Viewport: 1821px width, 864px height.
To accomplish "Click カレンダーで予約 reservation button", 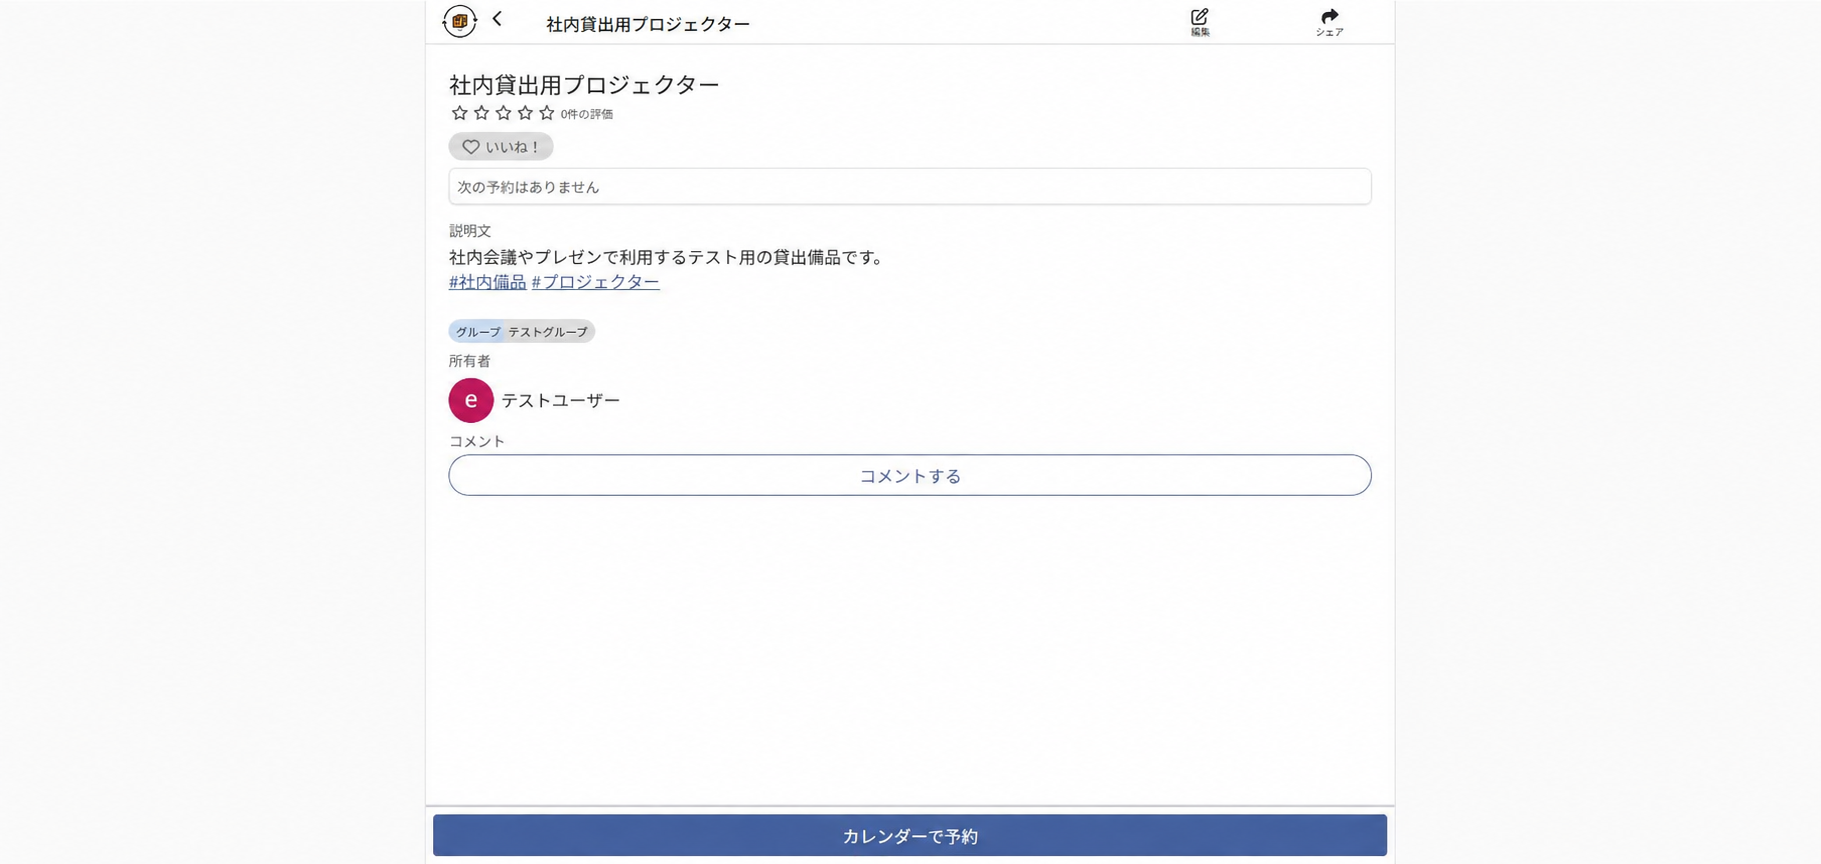I will click(x=910, y=835).
